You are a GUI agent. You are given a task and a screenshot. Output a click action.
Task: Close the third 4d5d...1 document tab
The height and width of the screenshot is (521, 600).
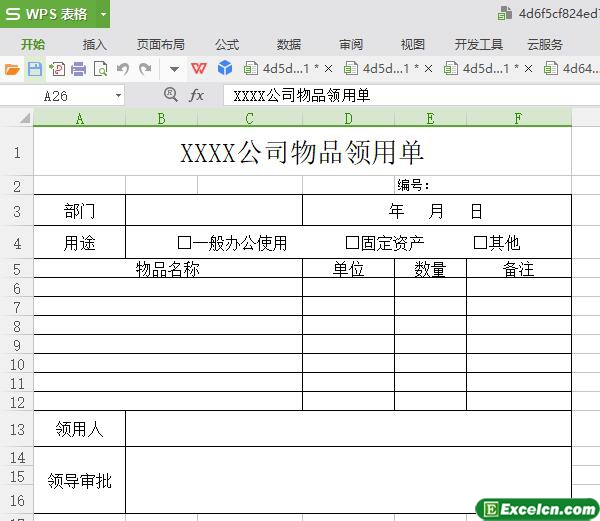(x=528, y=69)
